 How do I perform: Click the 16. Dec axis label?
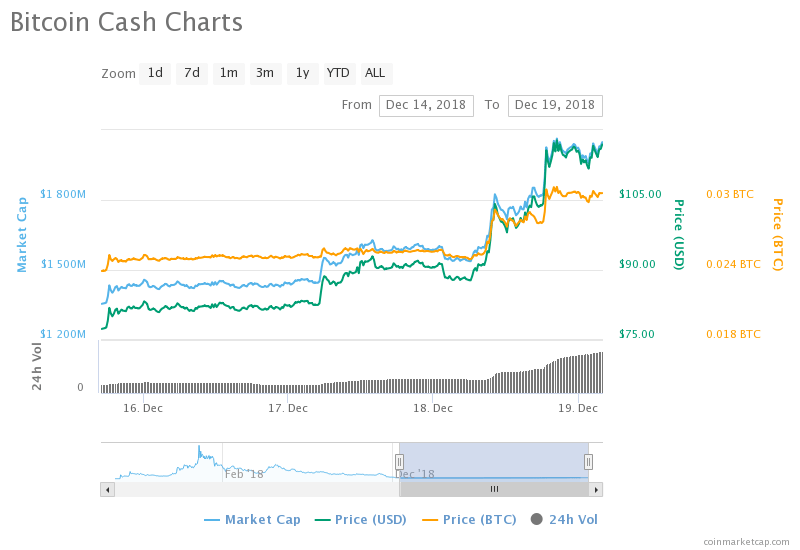click(x=143, y=408)
